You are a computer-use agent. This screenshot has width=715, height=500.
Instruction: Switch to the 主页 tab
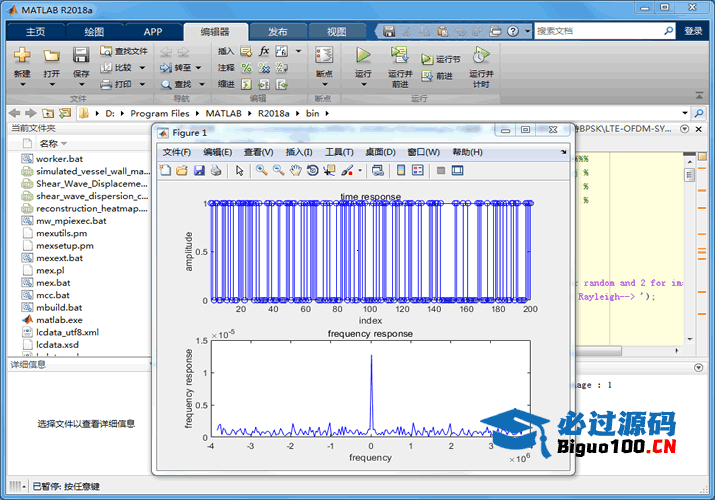point(35,32)
